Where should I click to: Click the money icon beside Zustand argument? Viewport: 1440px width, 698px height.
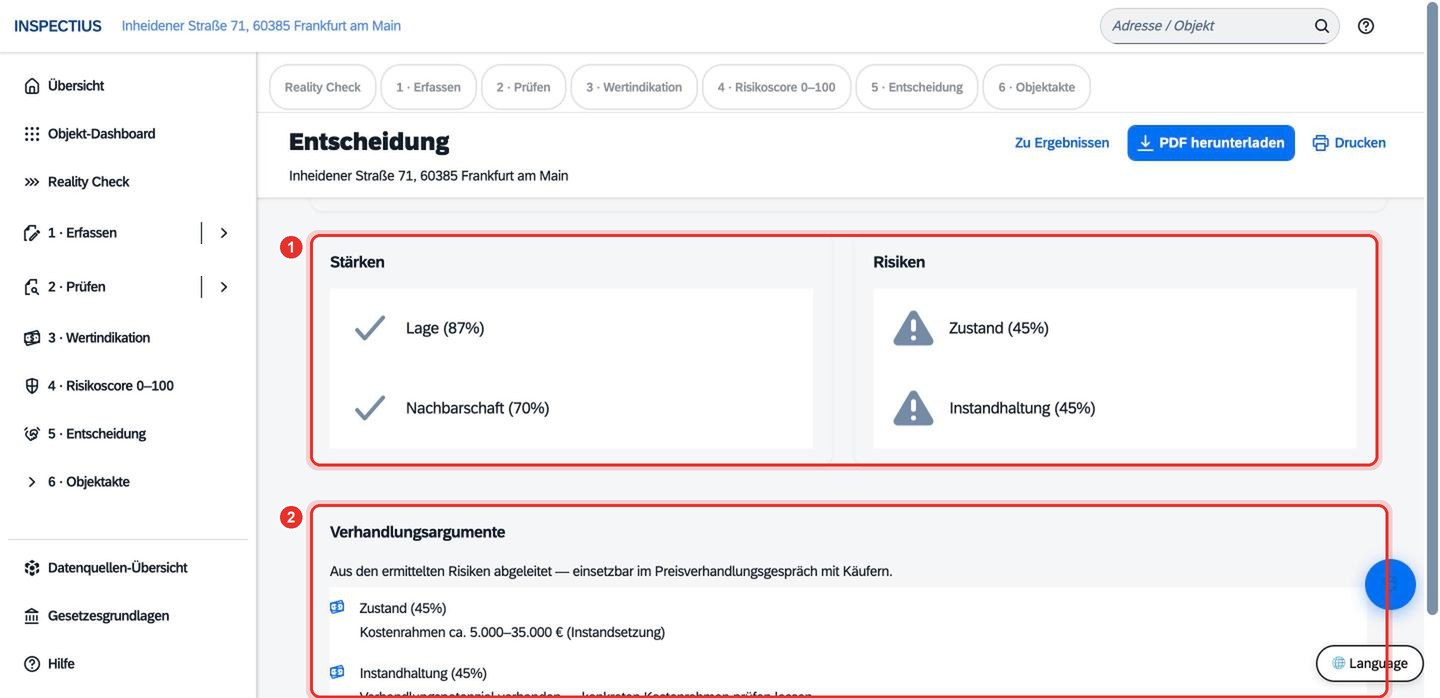[337, 607]
